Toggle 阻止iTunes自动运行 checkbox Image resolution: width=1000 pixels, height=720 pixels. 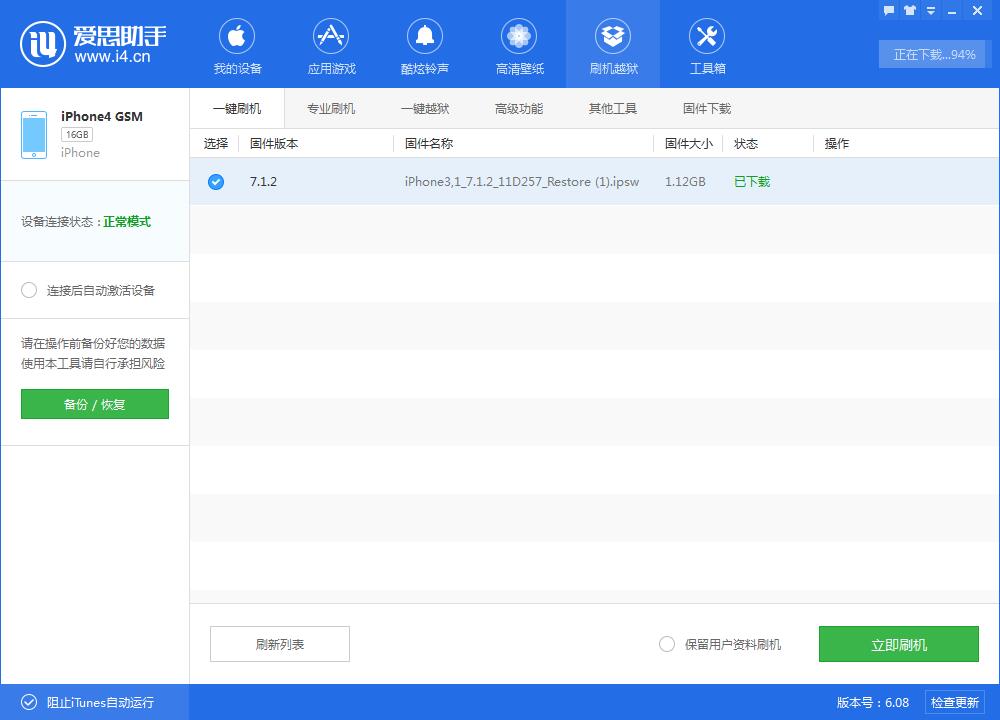[30, 702]
